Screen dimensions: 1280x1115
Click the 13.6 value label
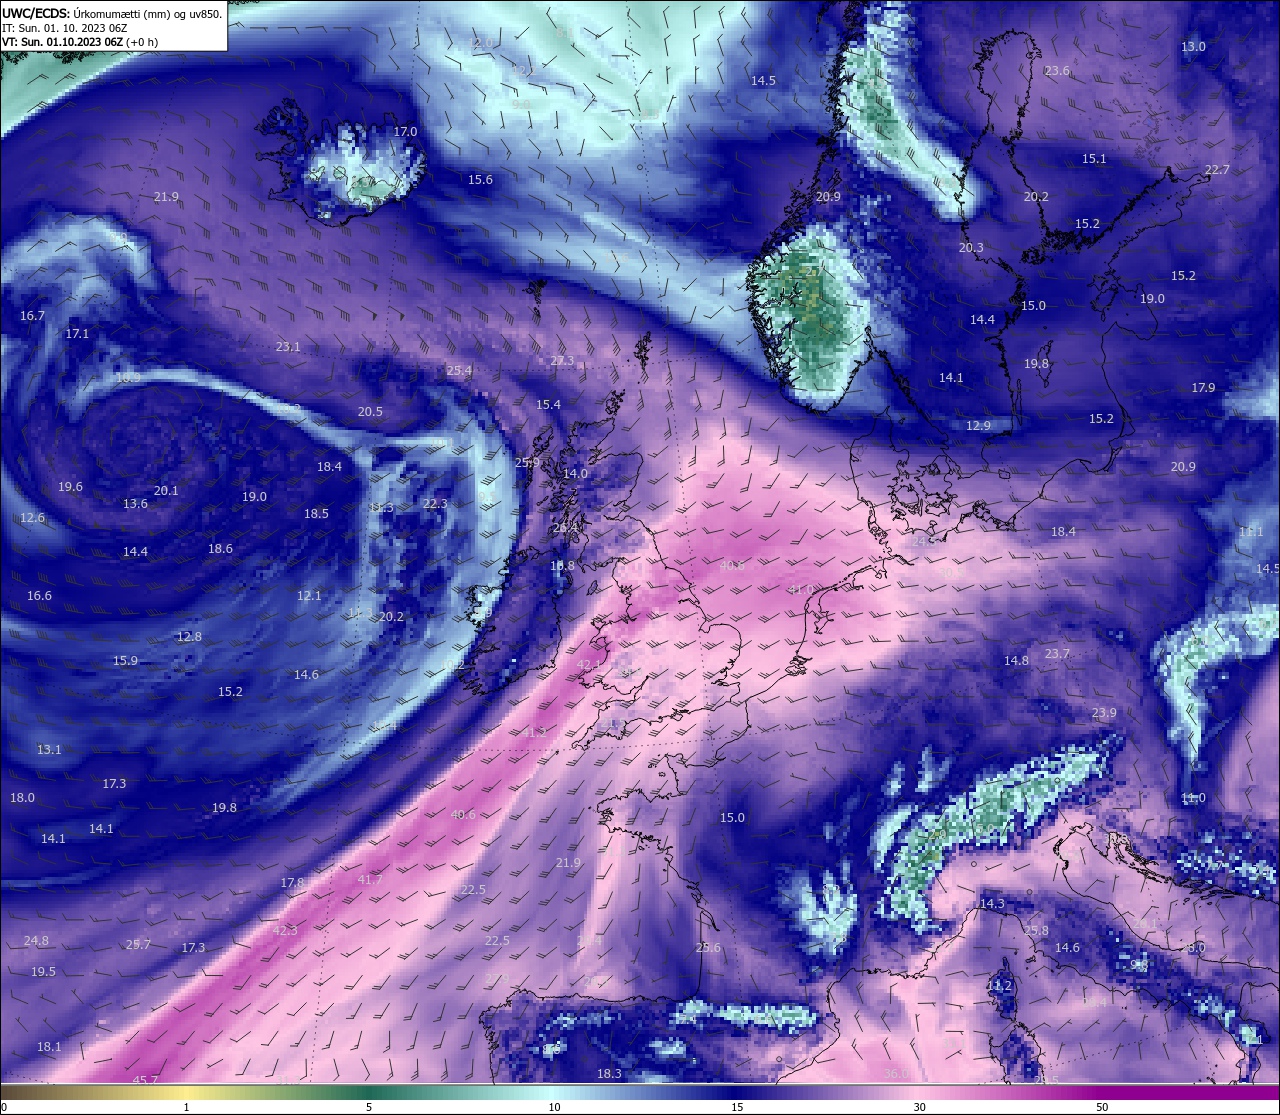point(135,504)
